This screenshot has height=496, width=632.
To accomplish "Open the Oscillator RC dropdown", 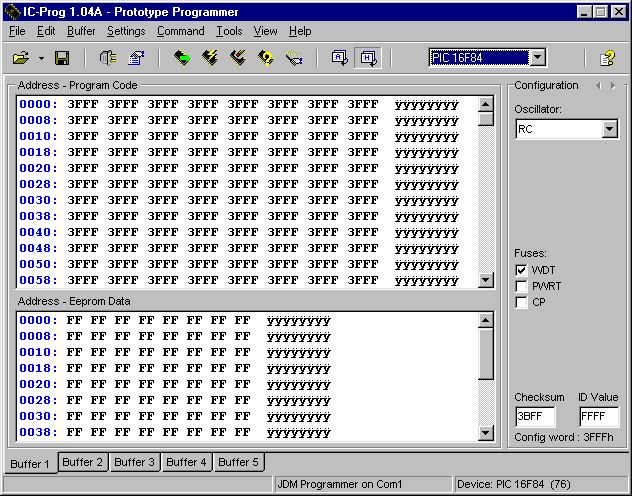I will (x=610, y=130).
